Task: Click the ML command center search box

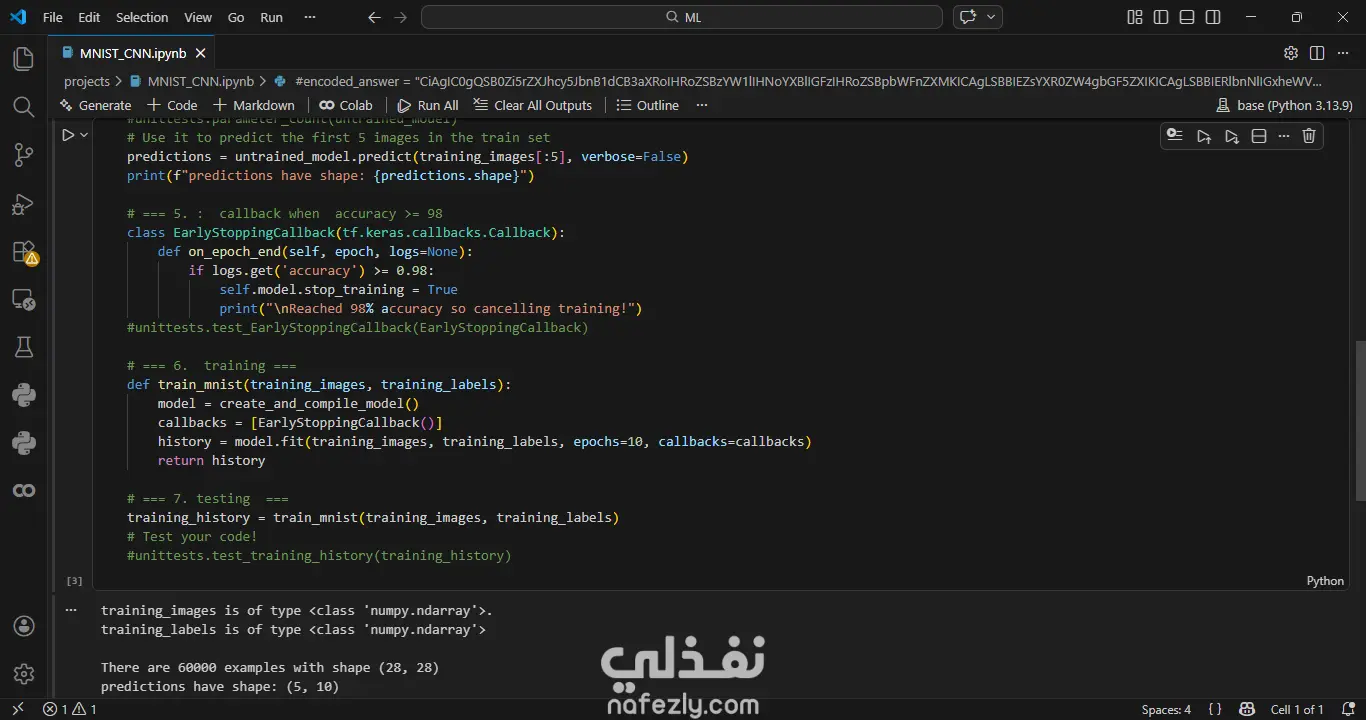Action: 682,17
